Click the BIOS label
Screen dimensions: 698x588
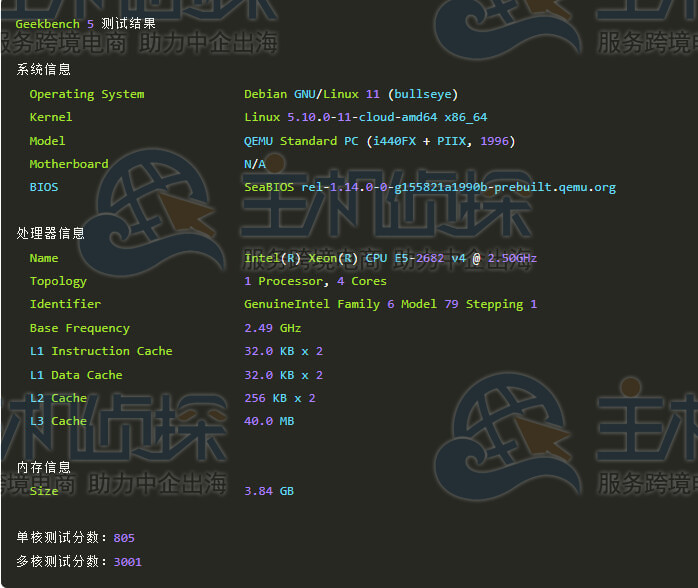(44, 187)
